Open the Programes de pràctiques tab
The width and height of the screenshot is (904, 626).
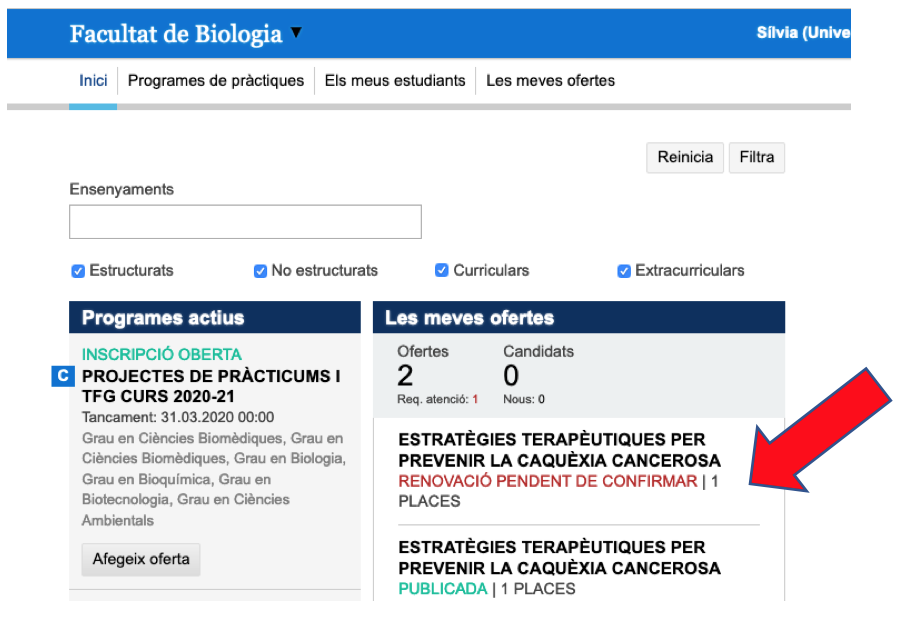[215, 81]
